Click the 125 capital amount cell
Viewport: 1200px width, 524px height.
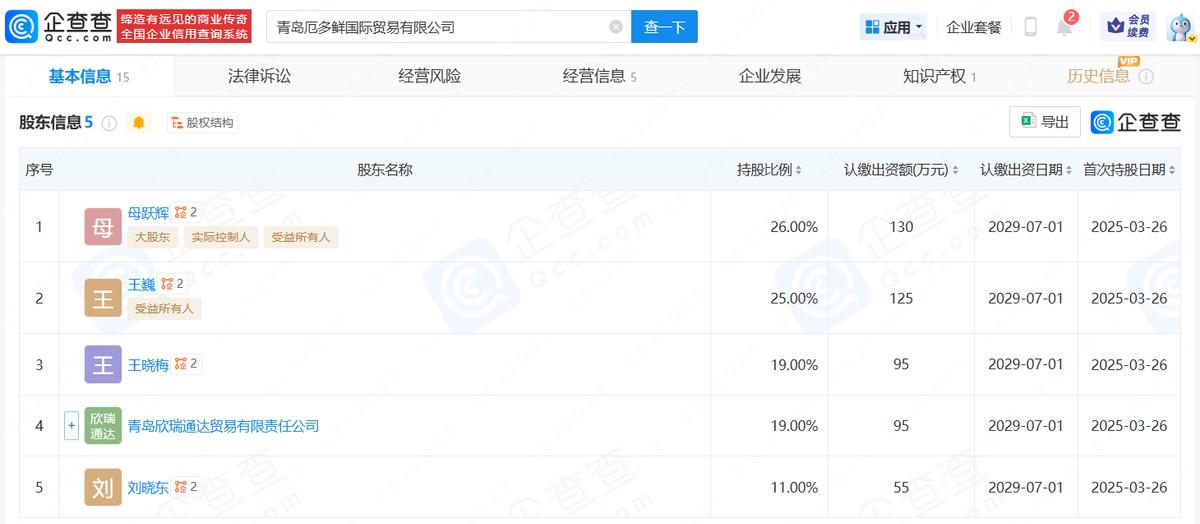pyautogui.click(x=901, y=298)
